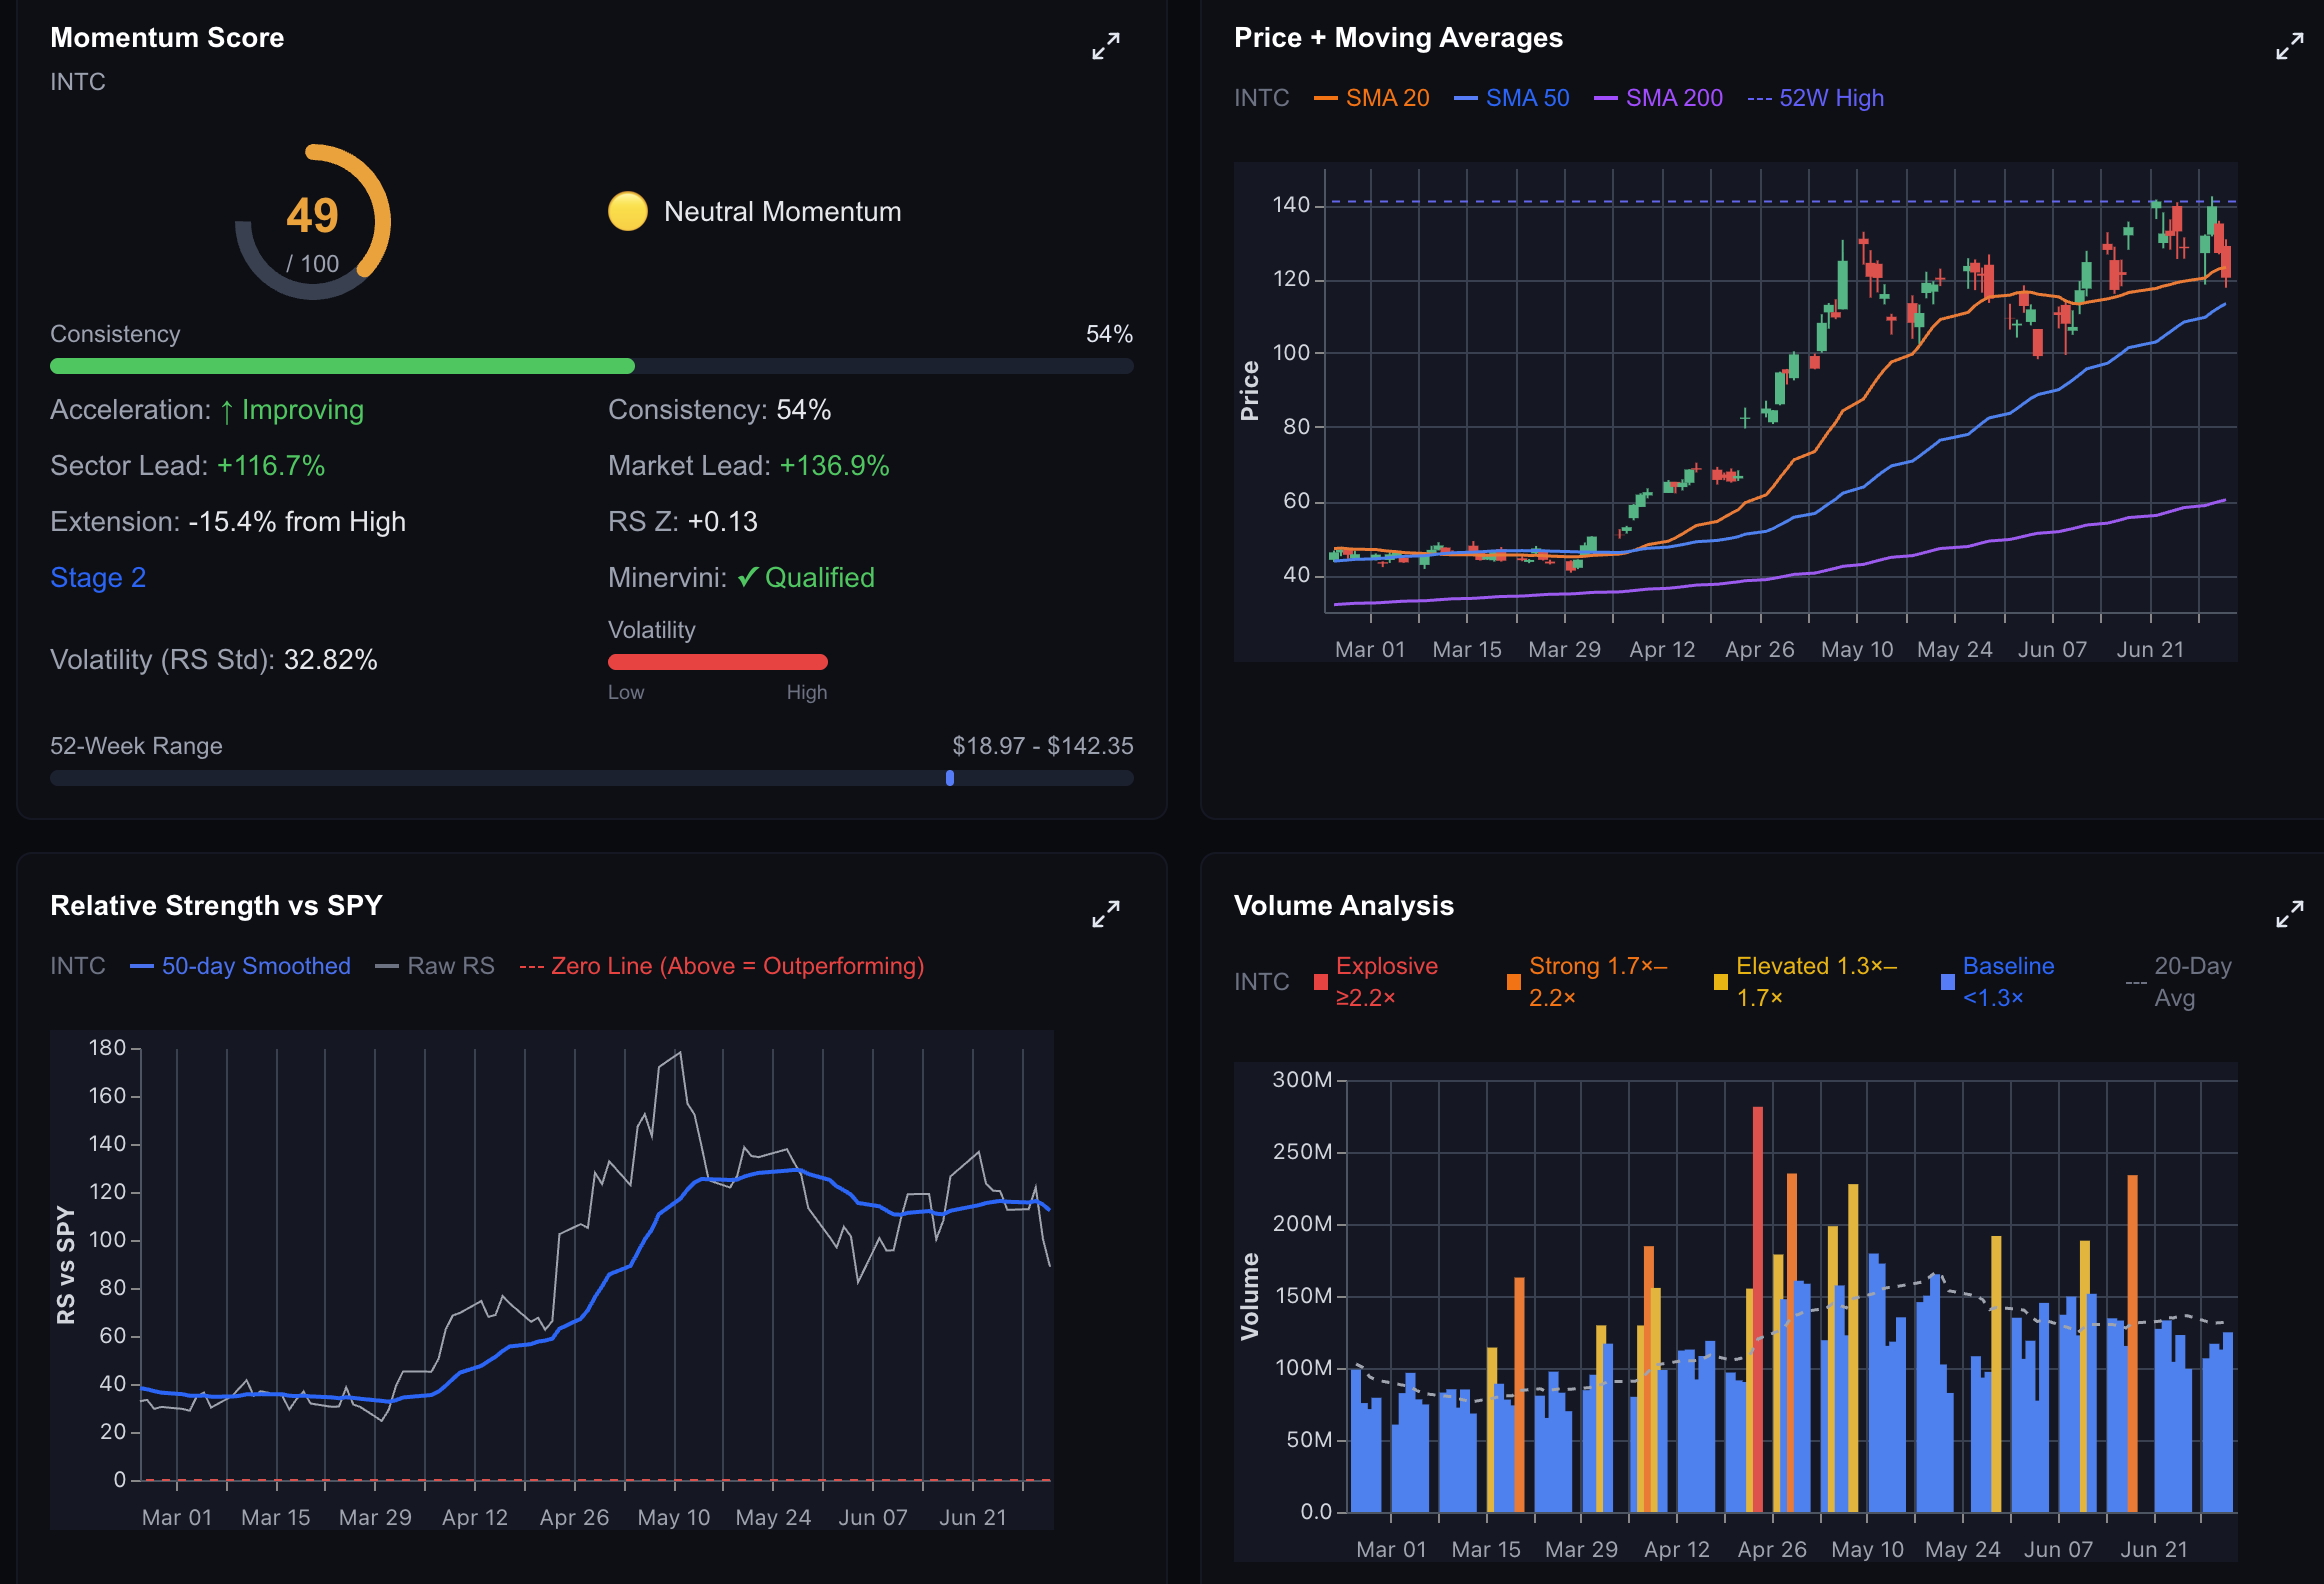
Task: Click the Extension -15.4% from High text
Action: click(228, 522)
